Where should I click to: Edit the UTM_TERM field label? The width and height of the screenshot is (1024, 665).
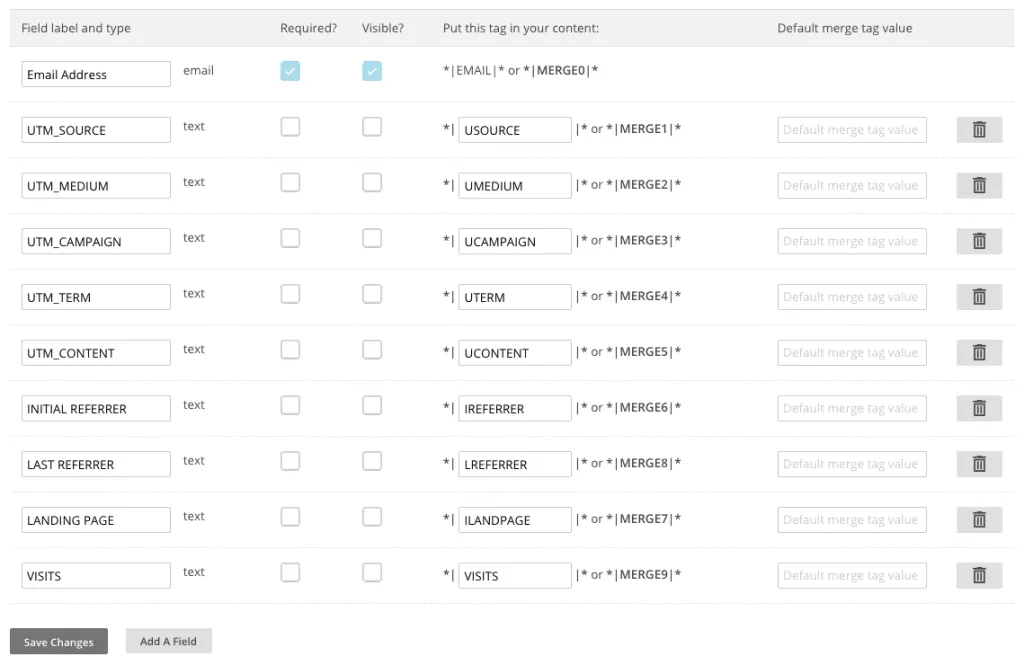tap(95, 296)
